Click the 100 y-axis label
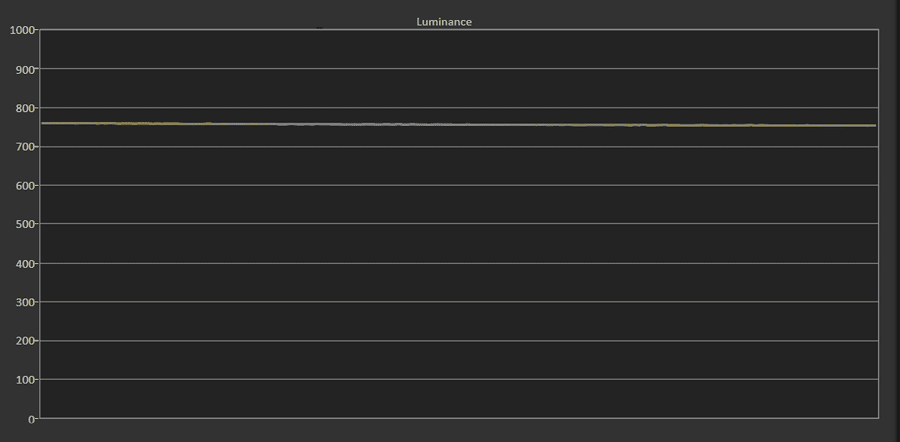 [x=26, y=379]
